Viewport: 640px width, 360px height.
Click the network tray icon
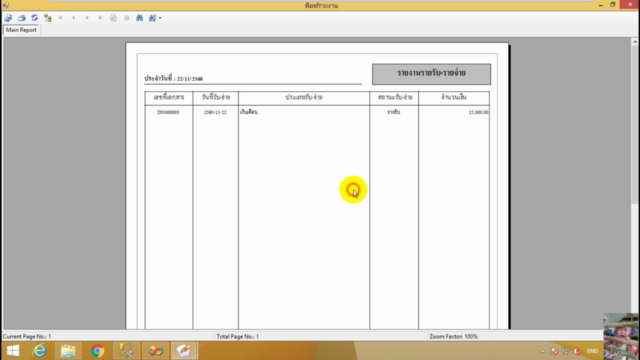tap(565, 351)
